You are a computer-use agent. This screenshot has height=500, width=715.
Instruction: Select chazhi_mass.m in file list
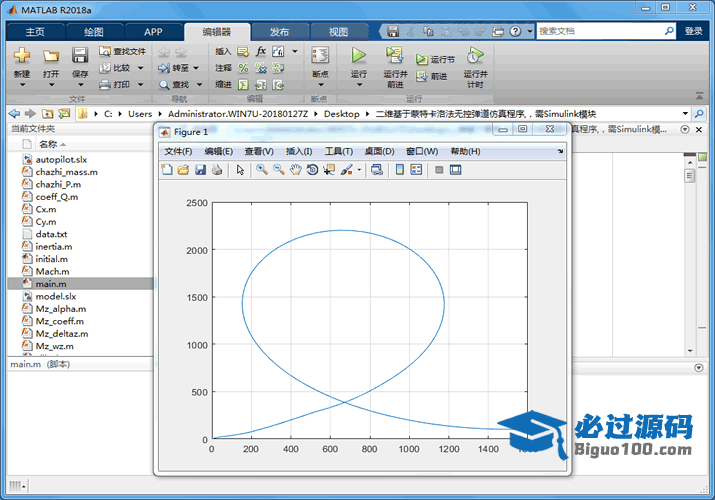[x=67, y=172]
